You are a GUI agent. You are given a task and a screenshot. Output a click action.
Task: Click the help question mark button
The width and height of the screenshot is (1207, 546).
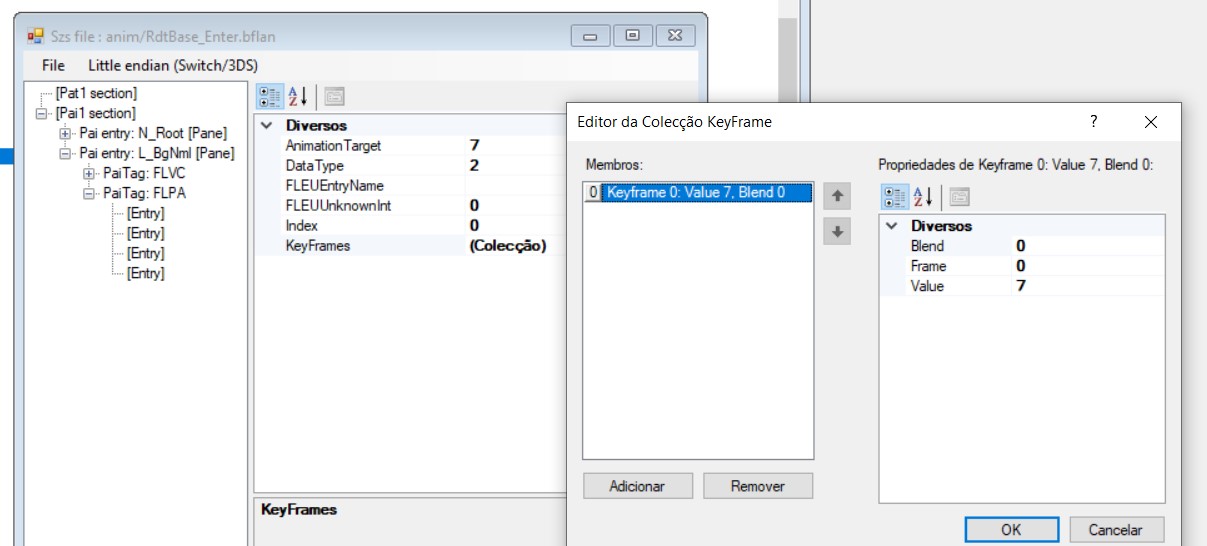pyautogui.click(x=1093, y=122)
